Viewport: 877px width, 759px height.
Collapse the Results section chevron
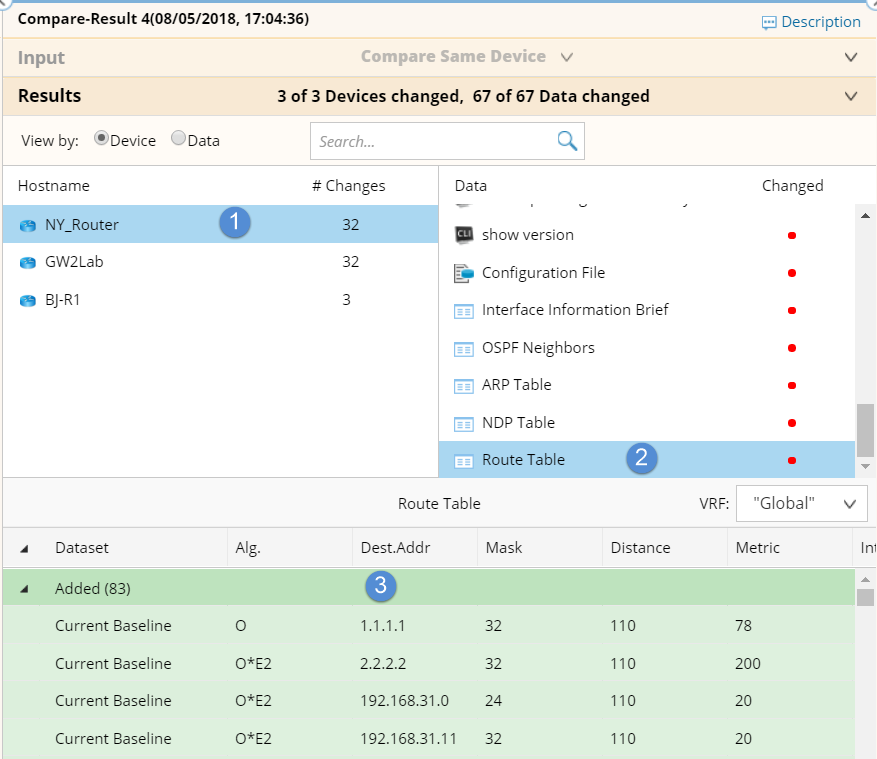tap(851, 97)
